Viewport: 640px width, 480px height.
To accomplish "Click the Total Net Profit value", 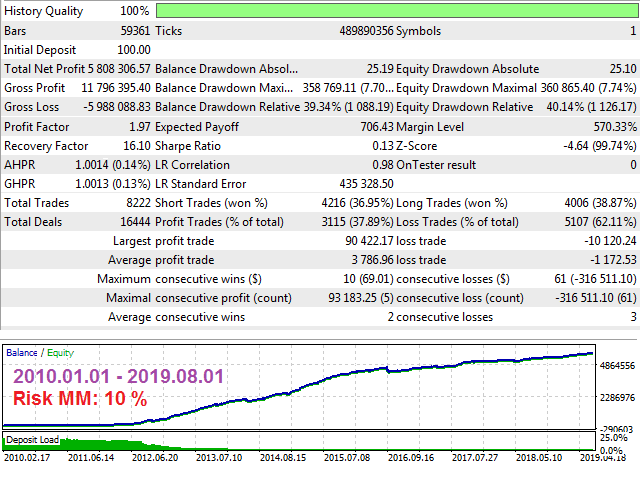I will pos(120,69).
